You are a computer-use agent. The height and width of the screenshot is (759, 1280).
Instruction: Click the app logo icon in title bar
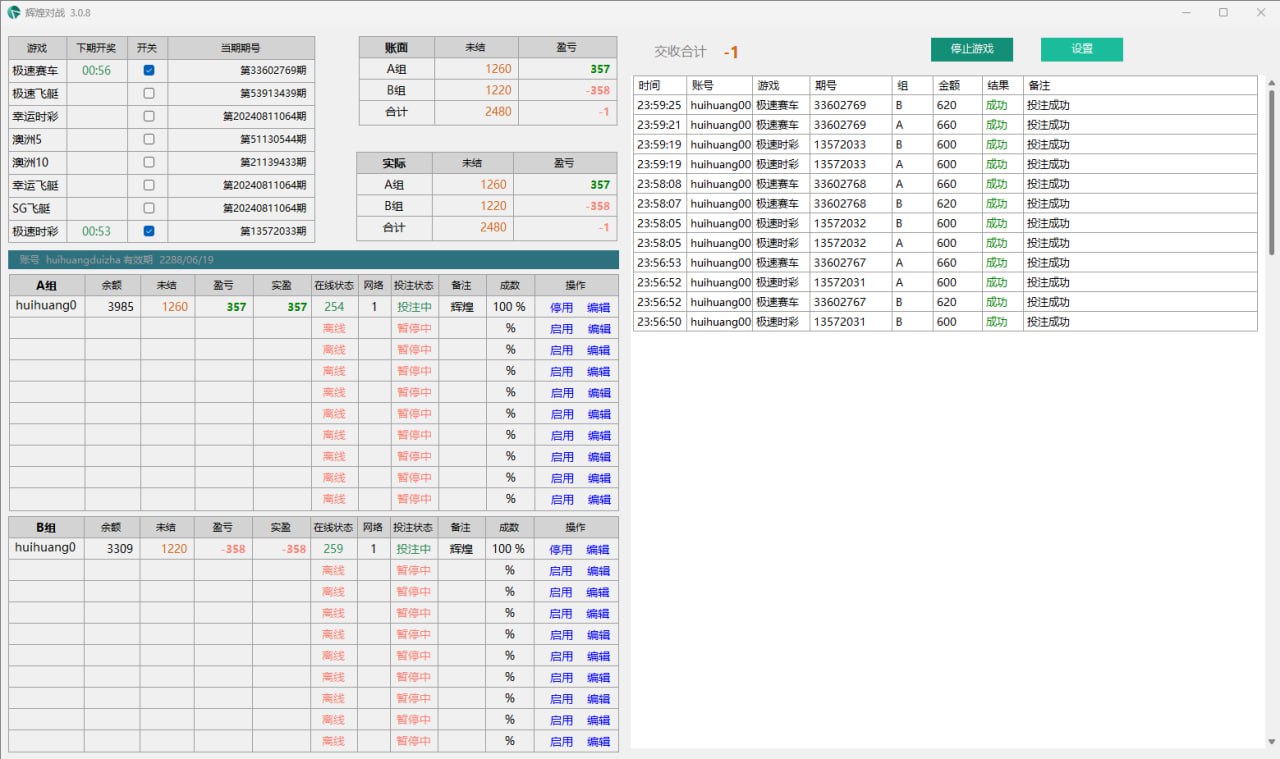(x=13, y=13)
